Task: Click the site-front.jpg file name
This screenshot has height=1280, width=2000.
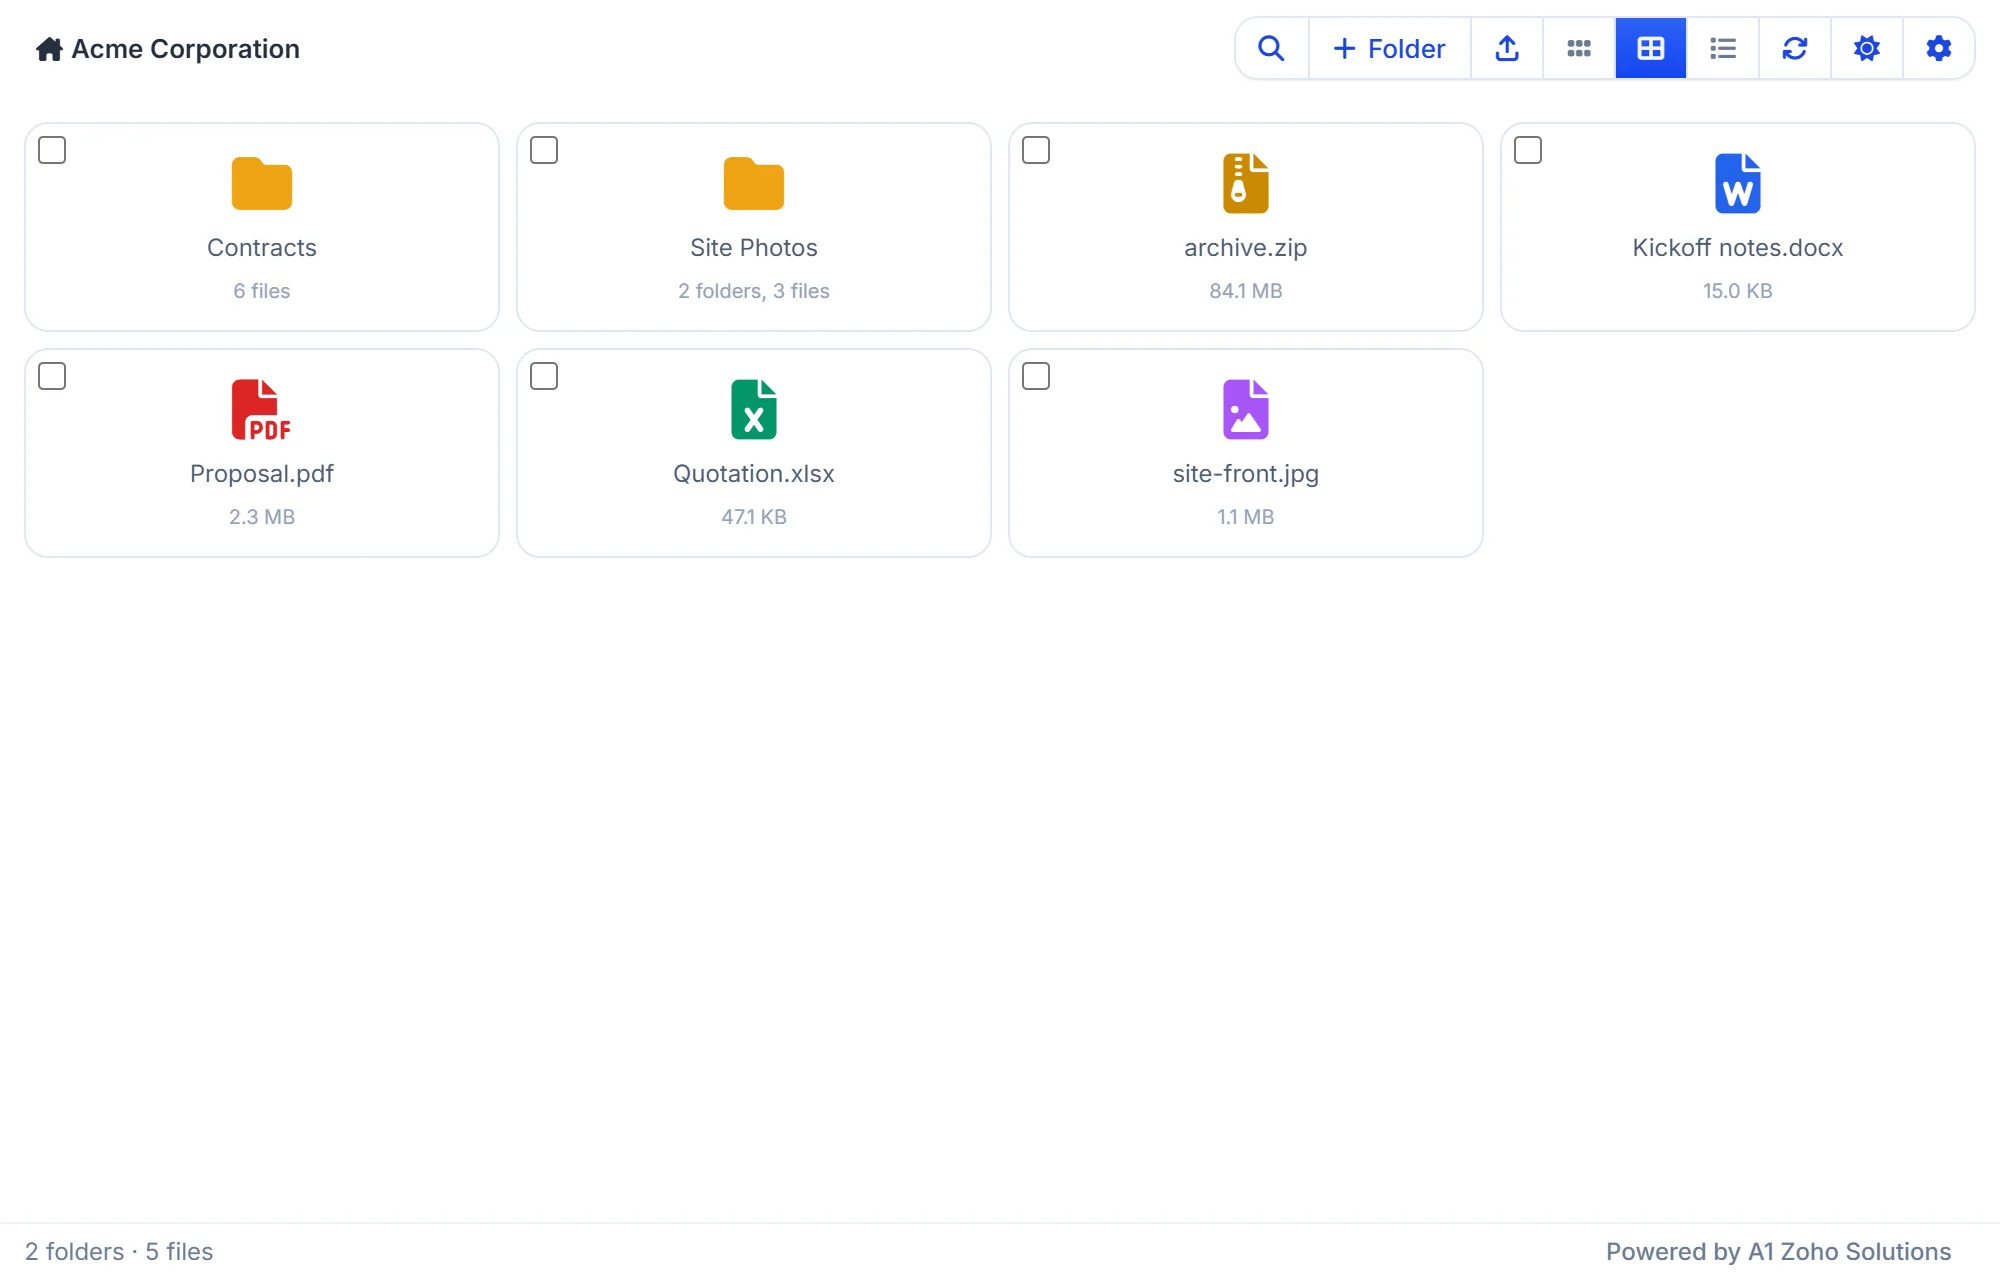Action: coord(1246,474)
